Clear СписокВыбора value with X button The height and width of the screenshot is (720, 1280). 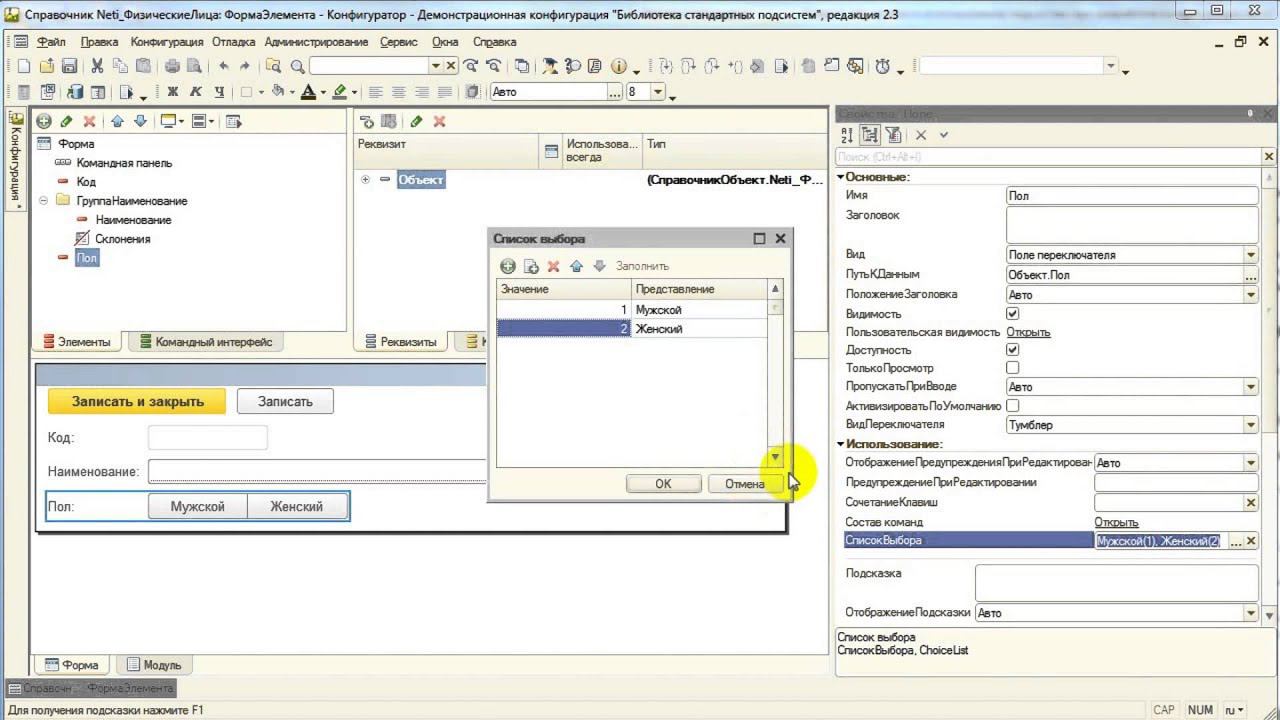(1250, 541)
